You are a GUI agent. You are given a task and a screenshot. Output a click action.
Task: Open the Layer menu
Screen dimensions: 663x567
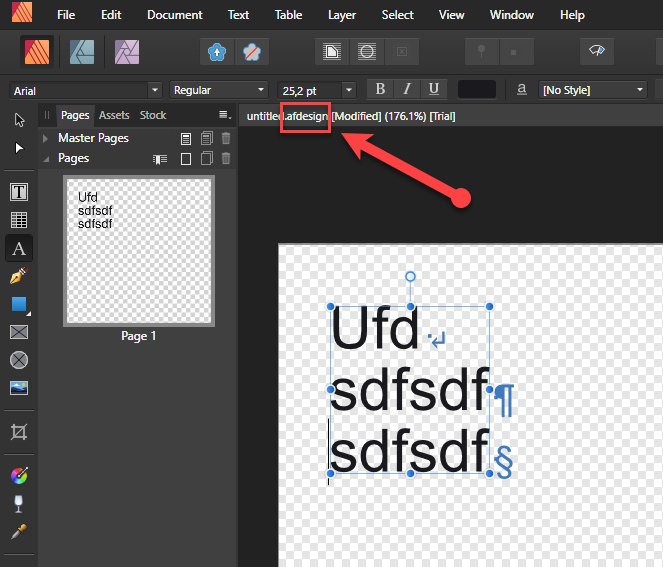coord(342,15)
